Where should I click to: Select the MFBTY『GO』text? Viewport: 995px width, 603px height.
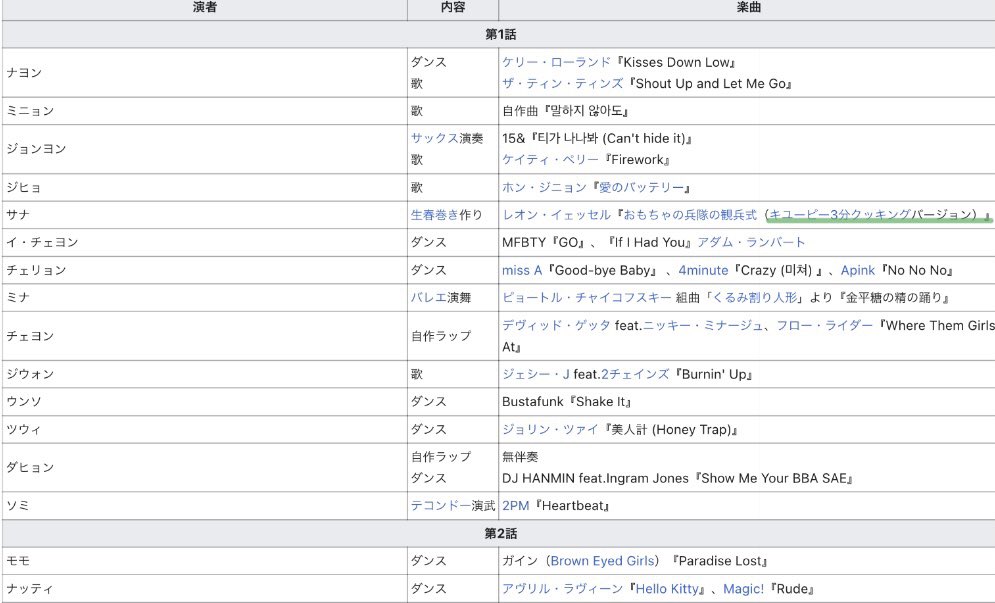(544, 242)
